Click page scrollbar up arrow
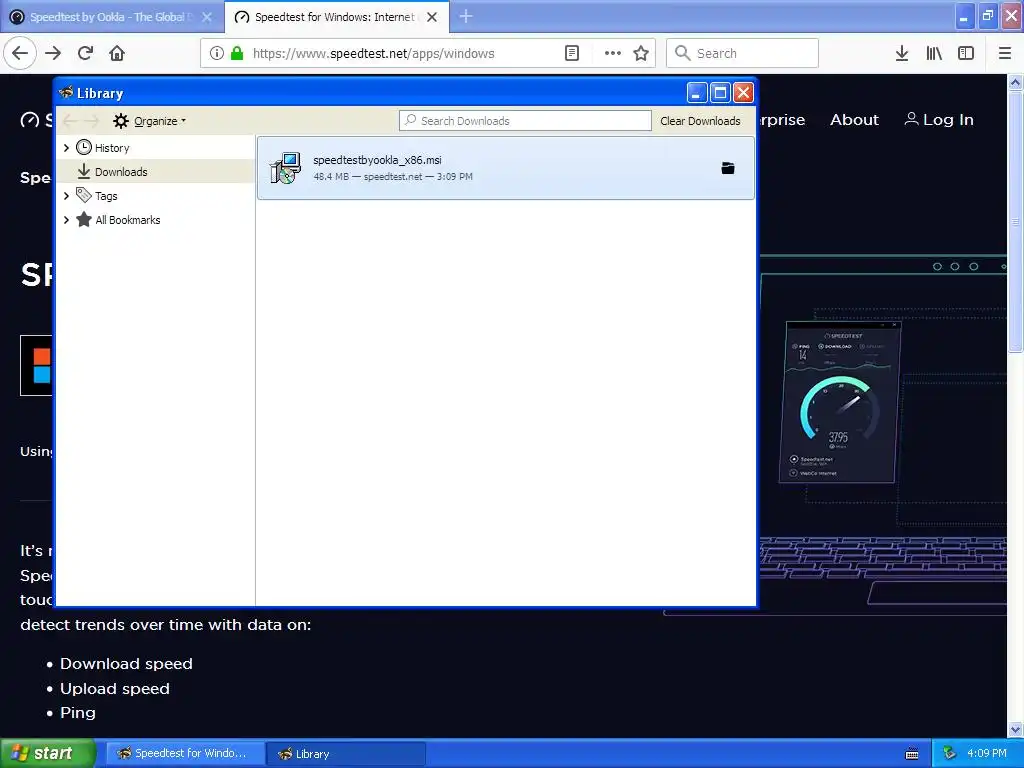Viewport: 1024px width, 768px height. coord(1015,82)
